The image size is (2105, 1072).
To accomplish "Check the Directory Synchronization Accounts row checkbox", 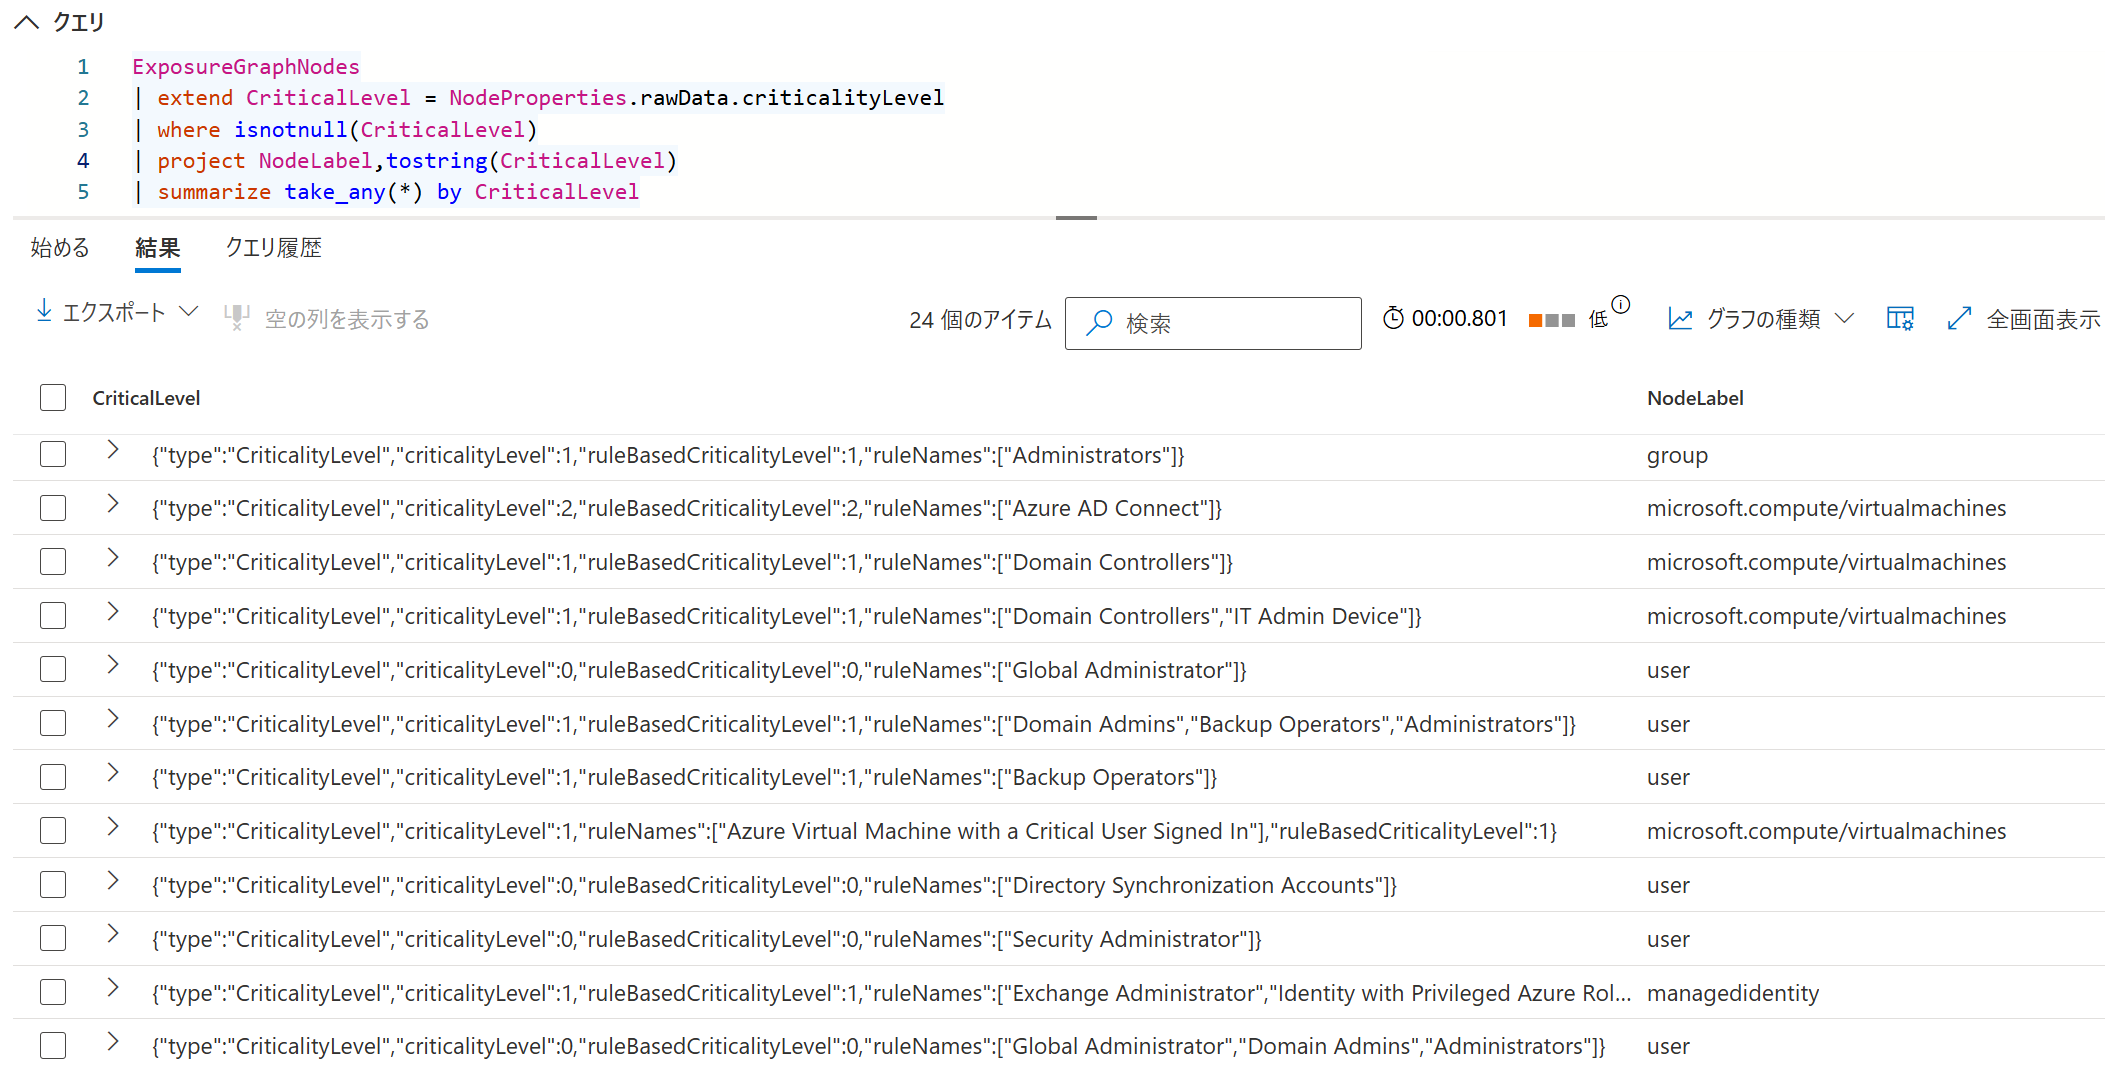I will point(53,884).
